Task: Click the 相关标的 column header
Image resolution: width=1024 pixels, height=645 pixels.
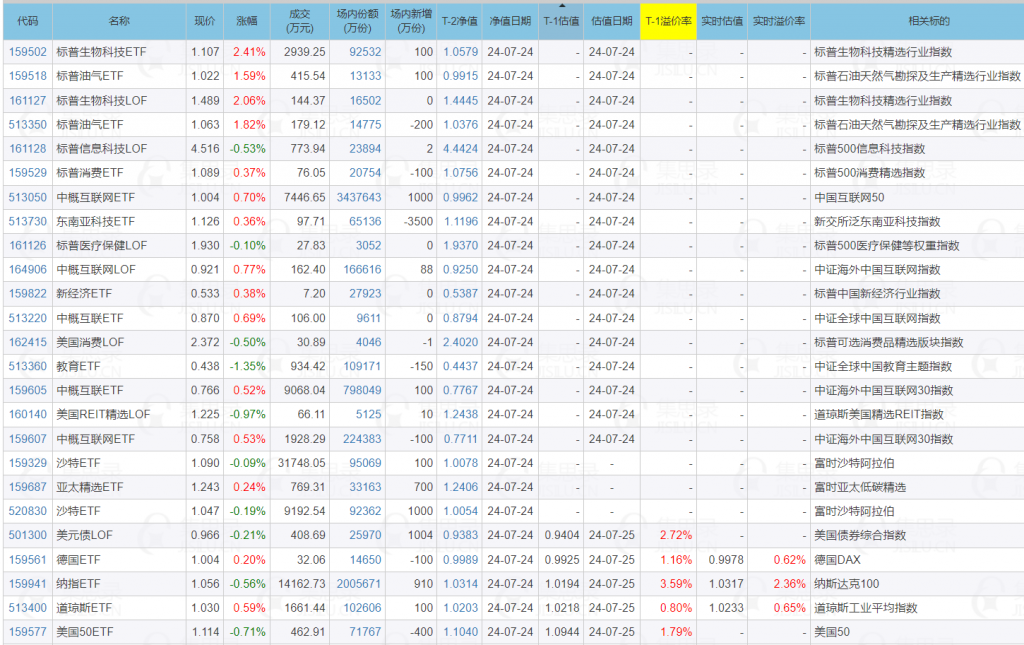Action: tap(916, 21)
